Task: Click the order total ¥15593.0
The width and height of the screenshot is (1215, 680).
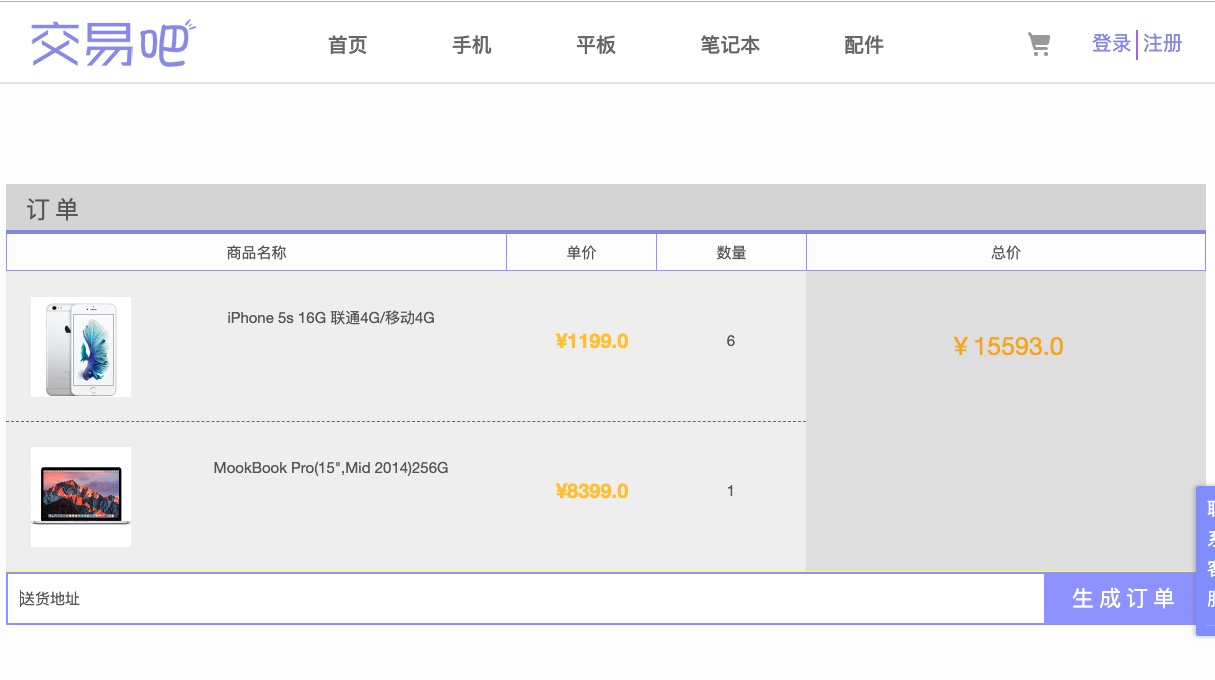Action: tap(1007, 347)
